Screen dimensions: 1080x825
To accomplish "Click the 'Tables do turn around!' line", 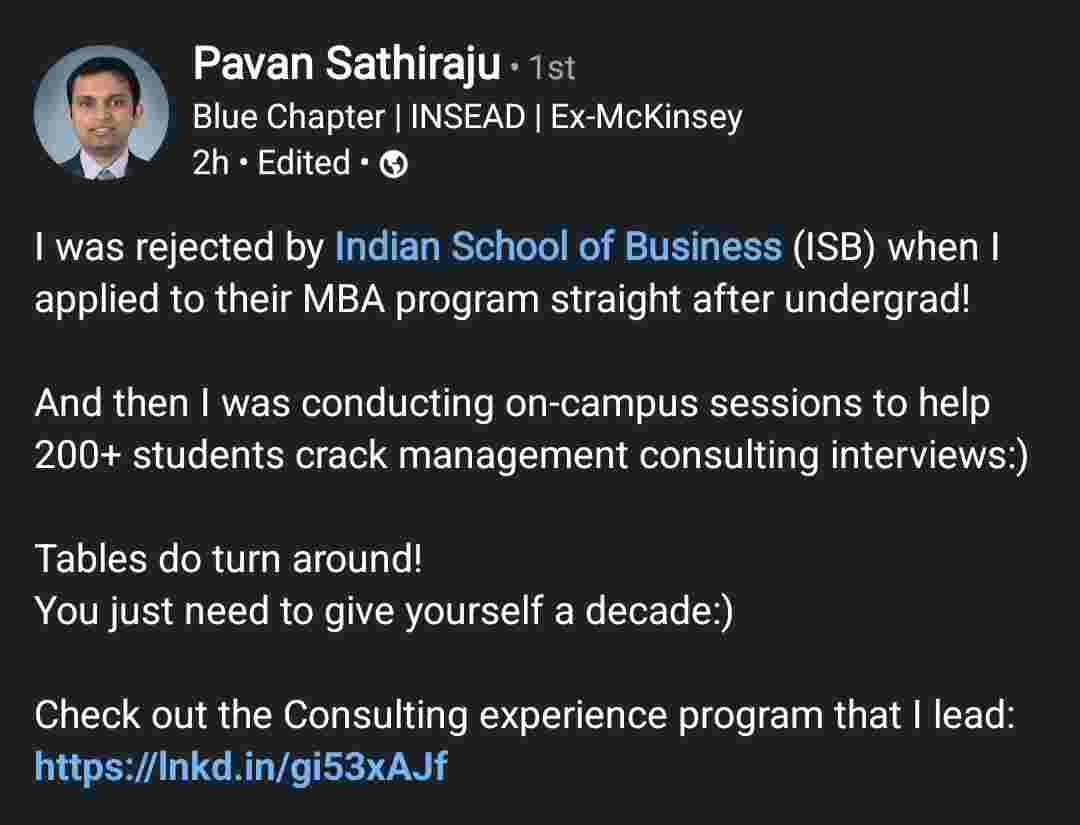I will (229, 559).
